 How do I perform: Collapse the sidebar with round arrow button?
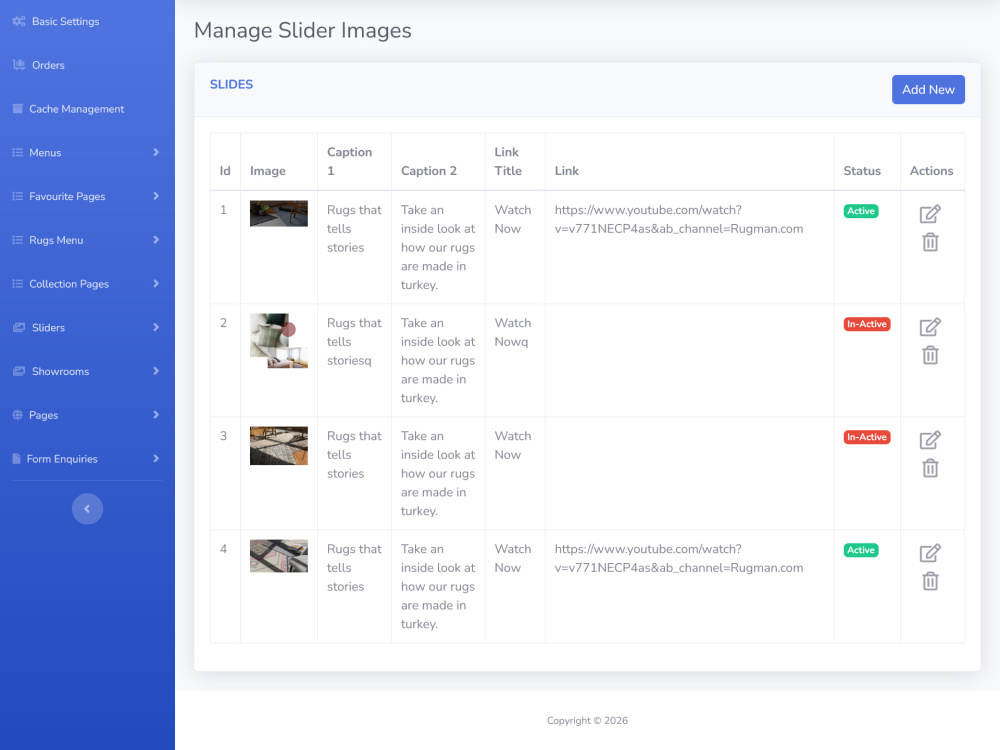point(87,509)
